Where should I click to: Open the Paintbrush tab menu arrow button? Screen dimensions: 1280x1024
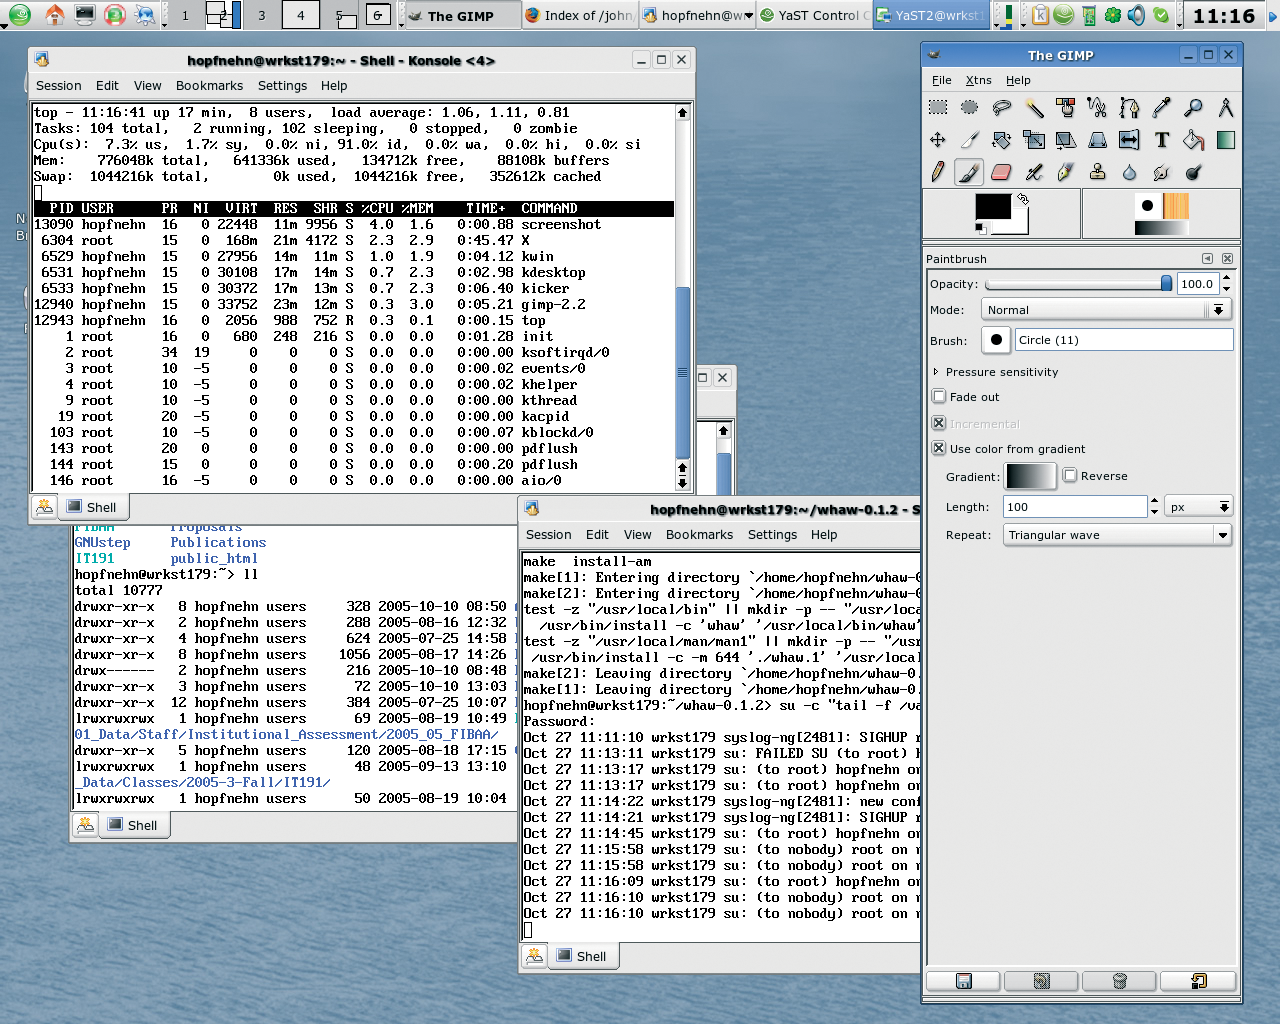1207,259
